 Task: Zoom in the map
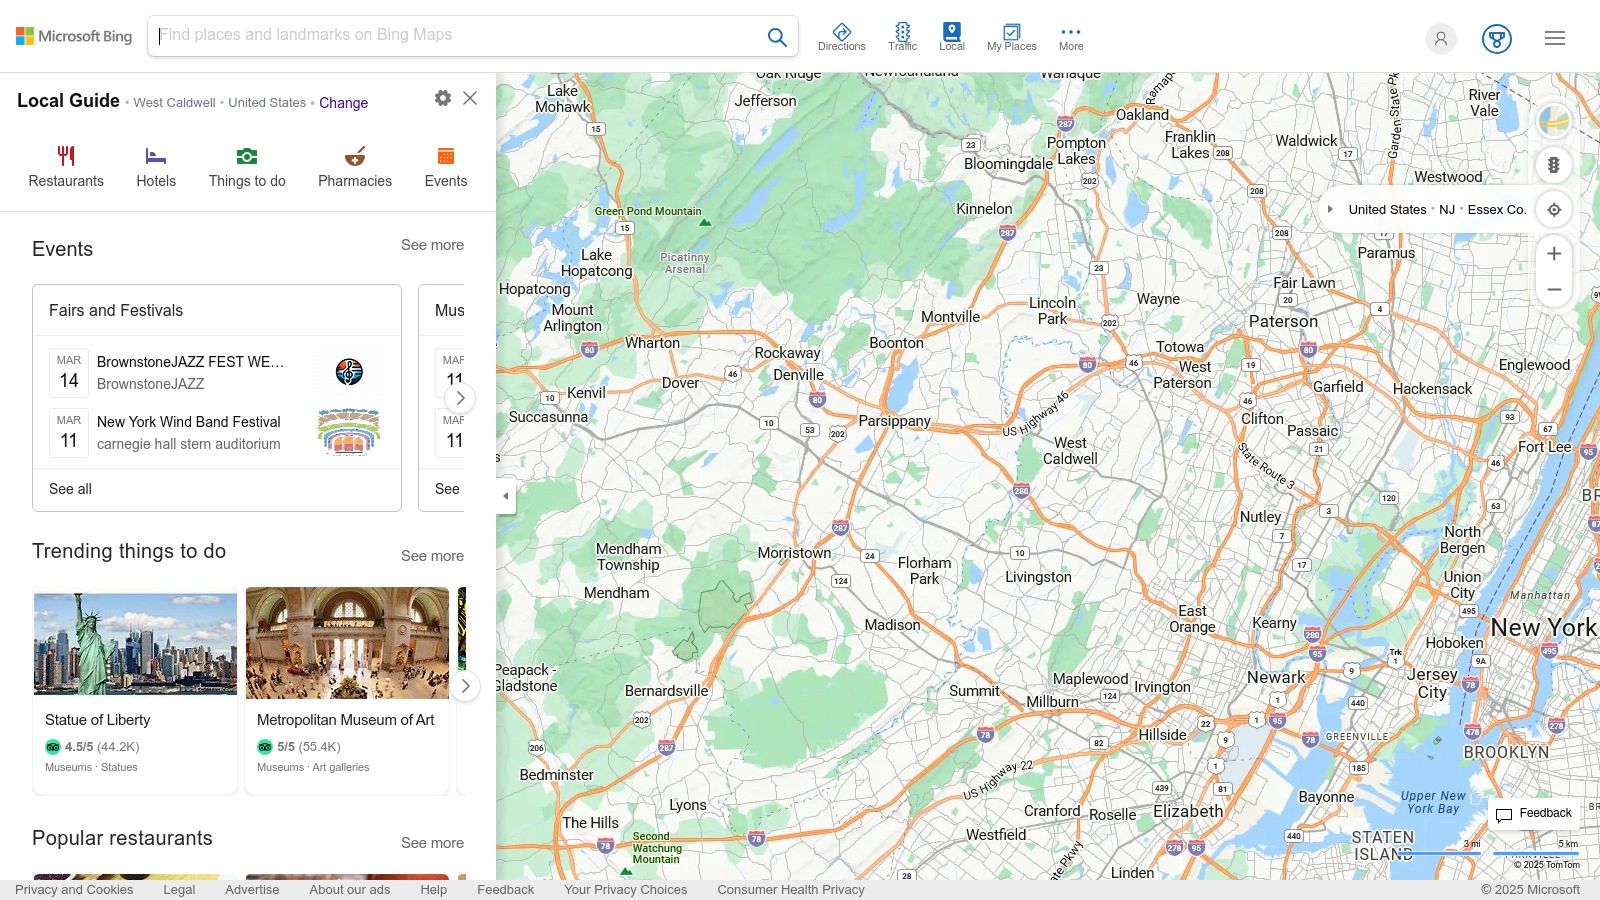(1554, 254)
